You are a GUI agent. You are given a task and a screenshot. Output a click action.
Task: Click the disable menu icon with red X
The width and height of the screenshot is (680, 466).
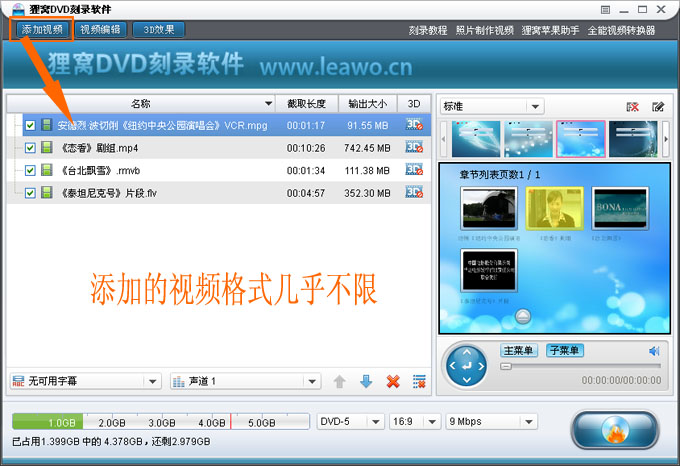click(632, 107)
